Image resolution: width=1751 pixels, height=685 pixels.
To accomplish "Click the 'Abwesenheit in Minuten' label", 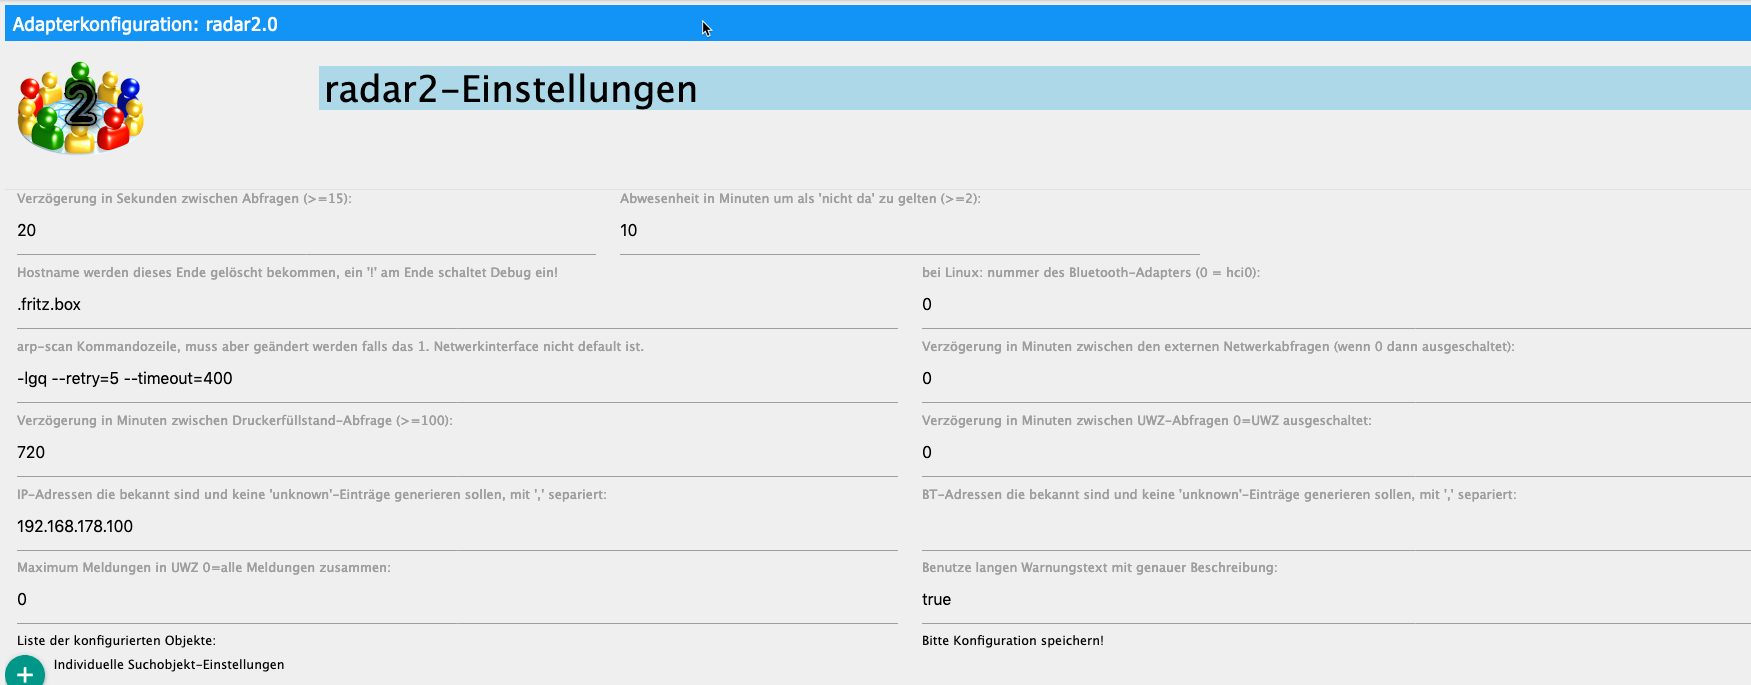I will click(800, 199).
